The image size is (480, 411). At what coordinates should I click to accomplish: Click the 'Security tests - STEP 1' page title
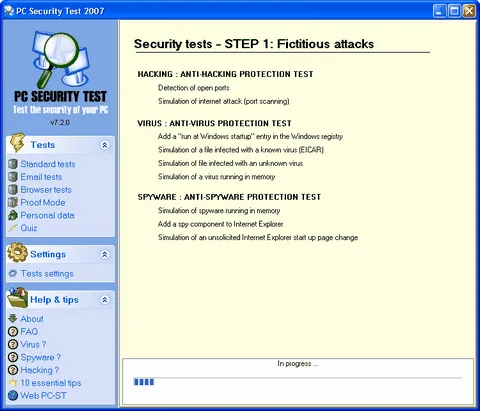(x=254, y=44)
